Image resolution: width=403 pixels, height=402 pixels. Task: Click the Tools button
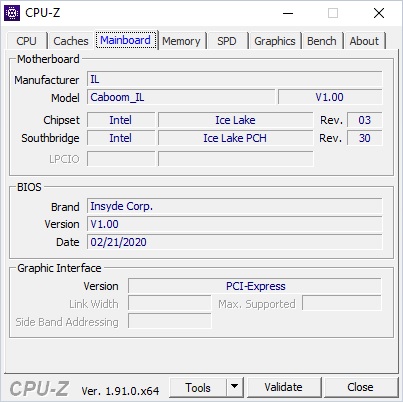[x=198, y=387]
